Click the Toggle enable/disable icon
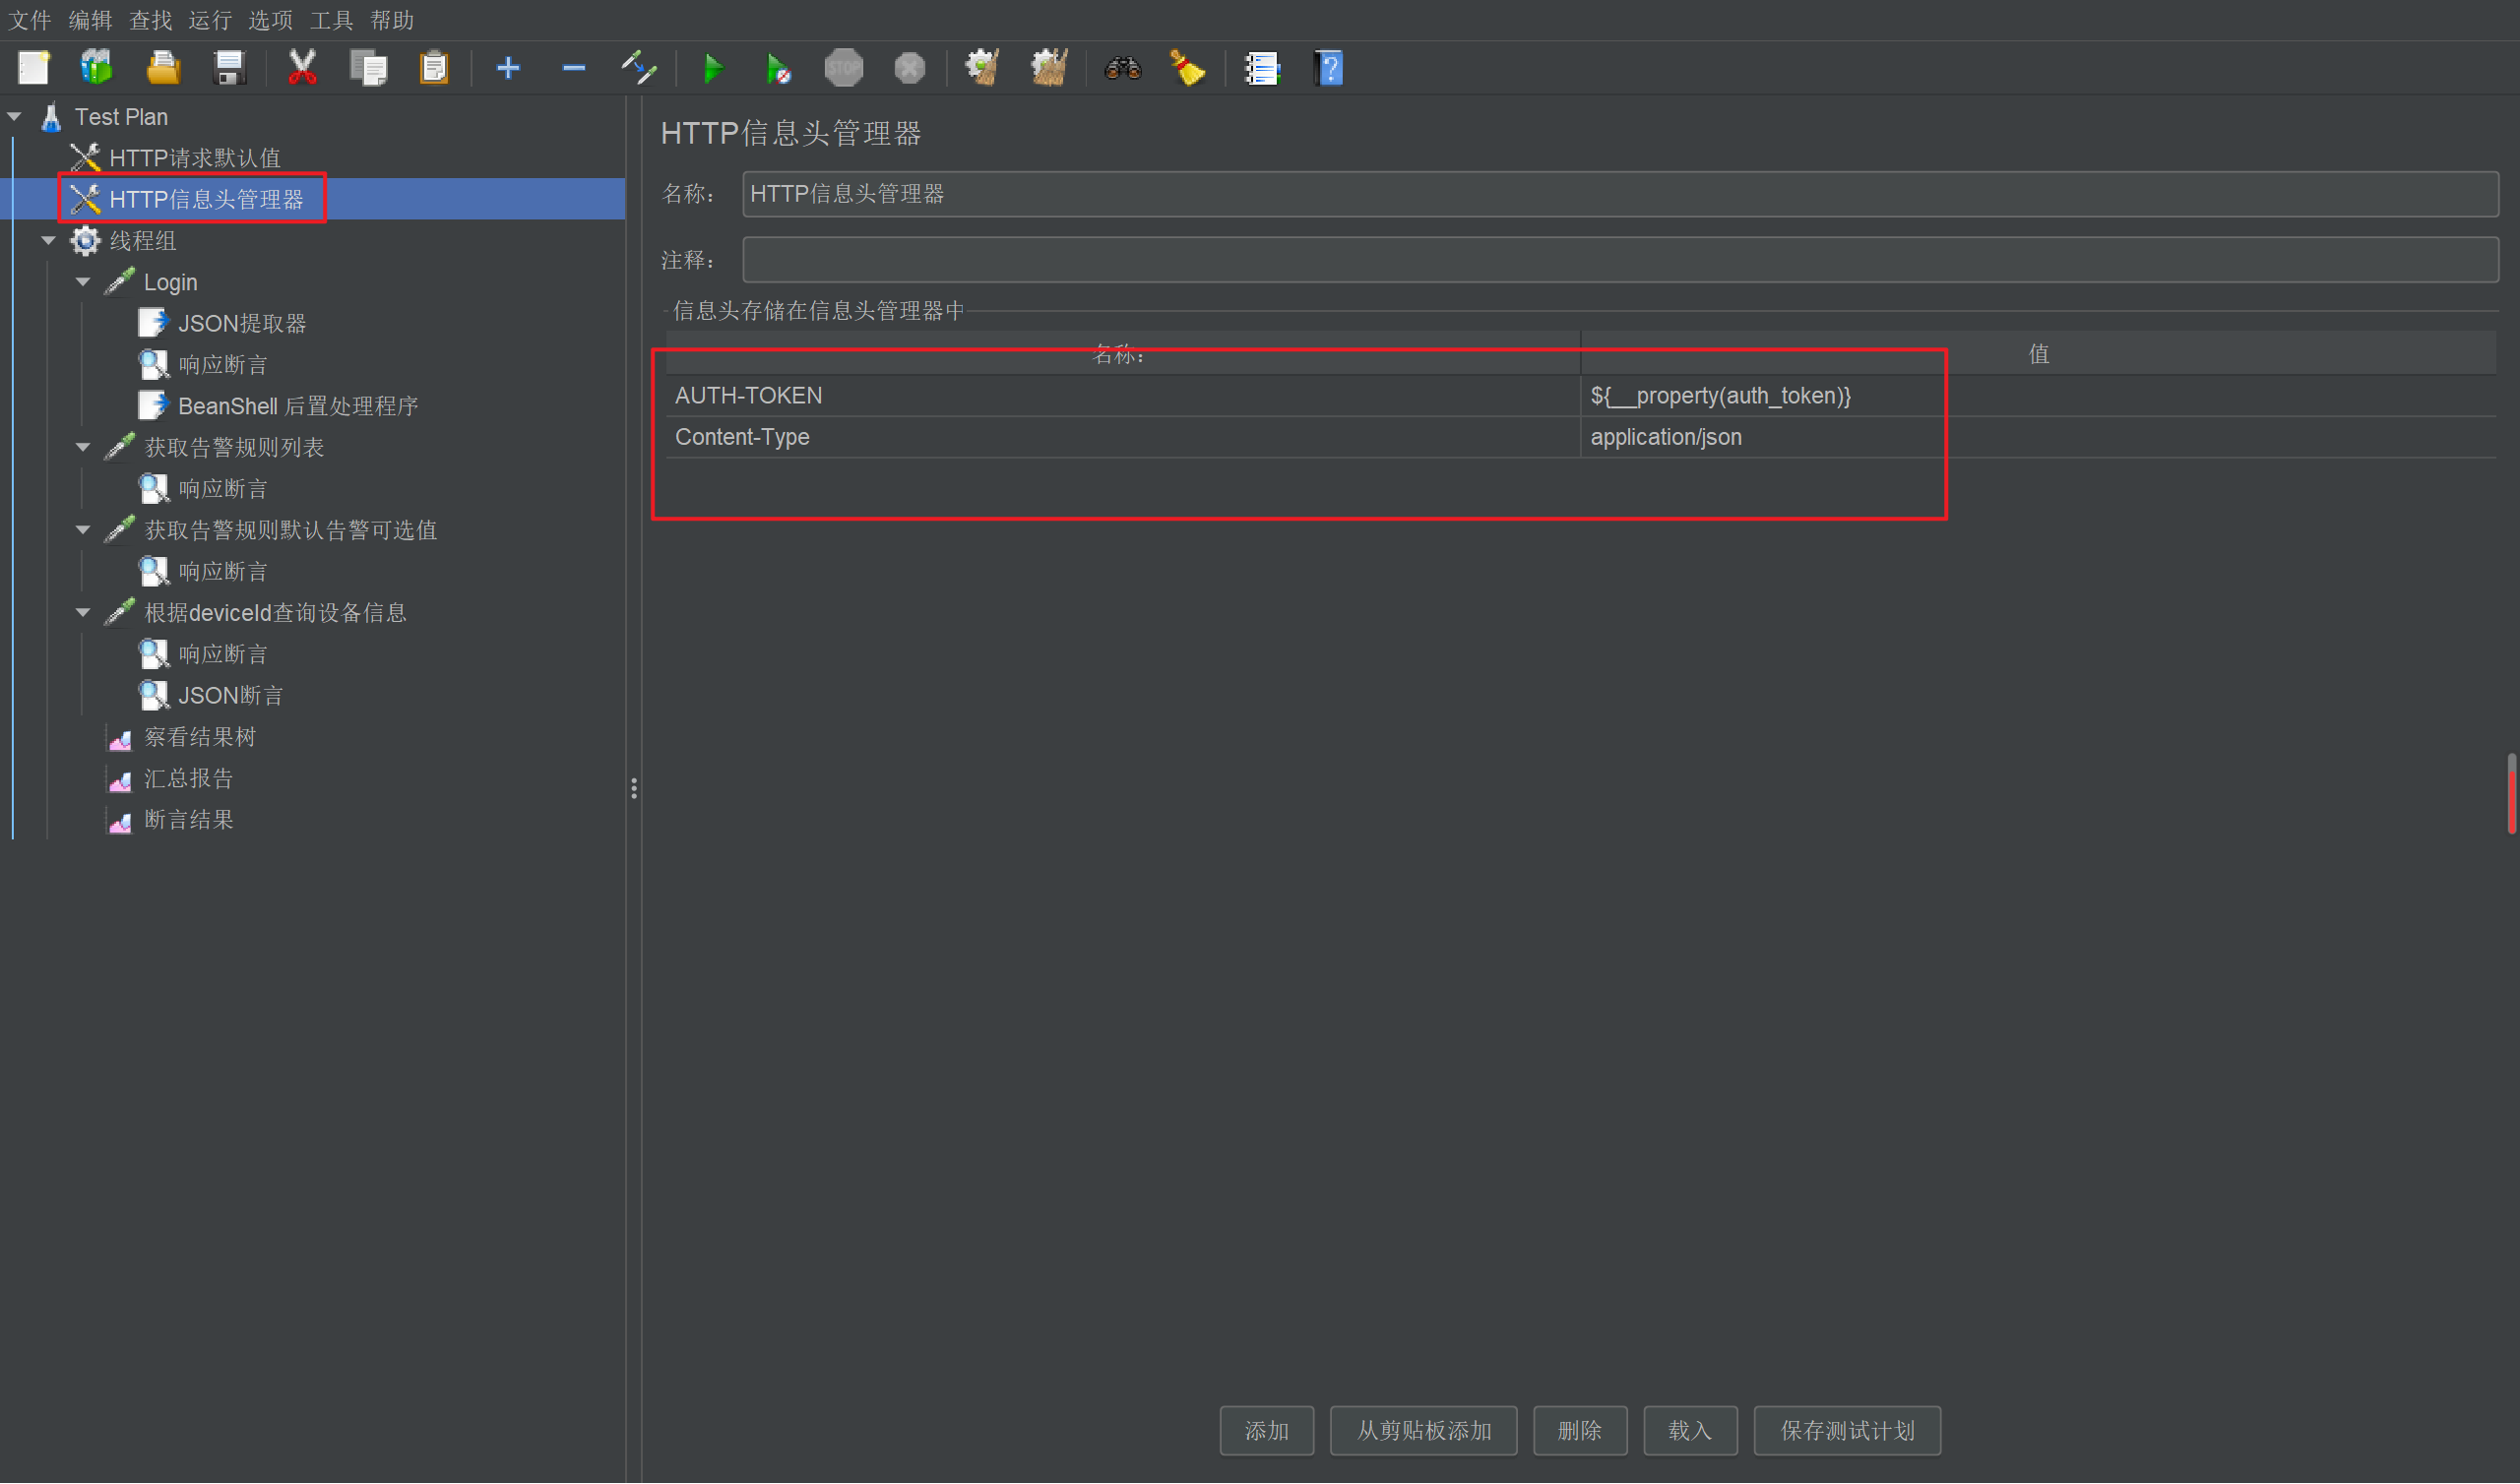The width and height of the screenshot is (2520, 1484). click(639, 68)
